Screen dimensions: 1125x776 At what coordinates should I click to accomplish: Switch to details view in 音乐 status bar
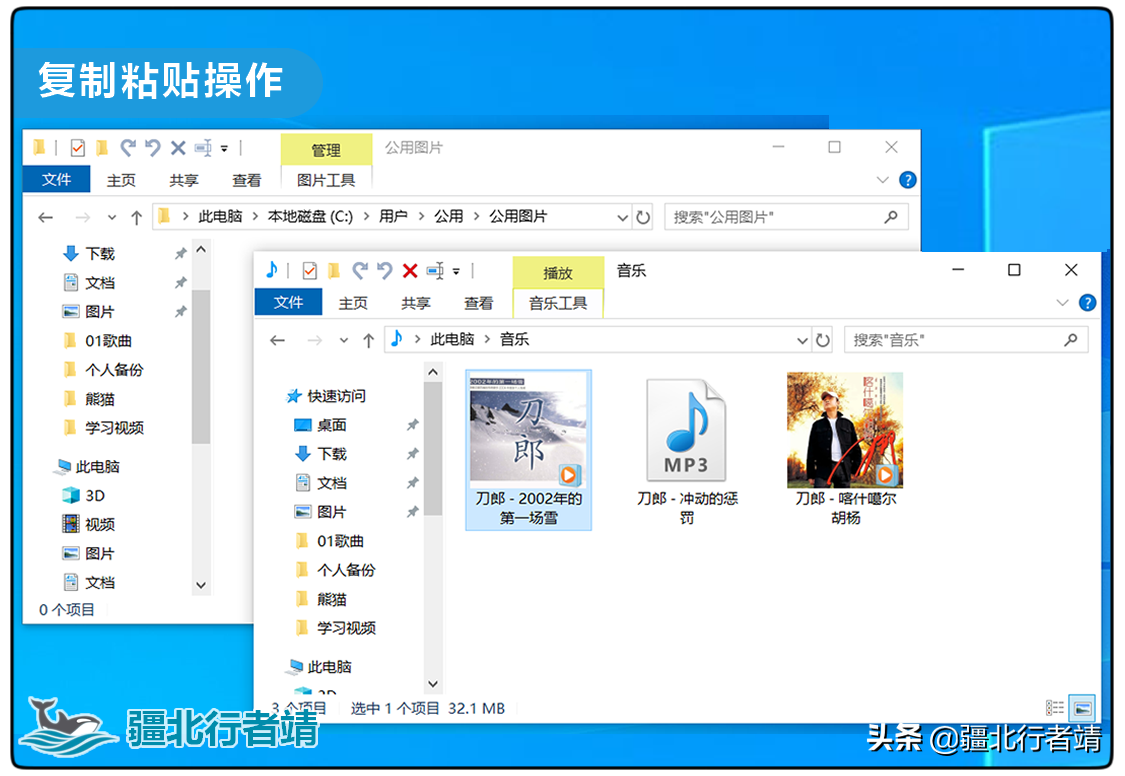(x=1055, y=709)
